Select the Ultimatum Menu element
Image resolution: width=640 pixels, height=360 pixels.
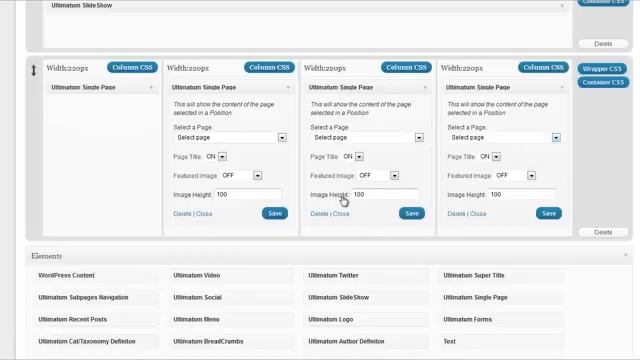(x=231, y=320)
